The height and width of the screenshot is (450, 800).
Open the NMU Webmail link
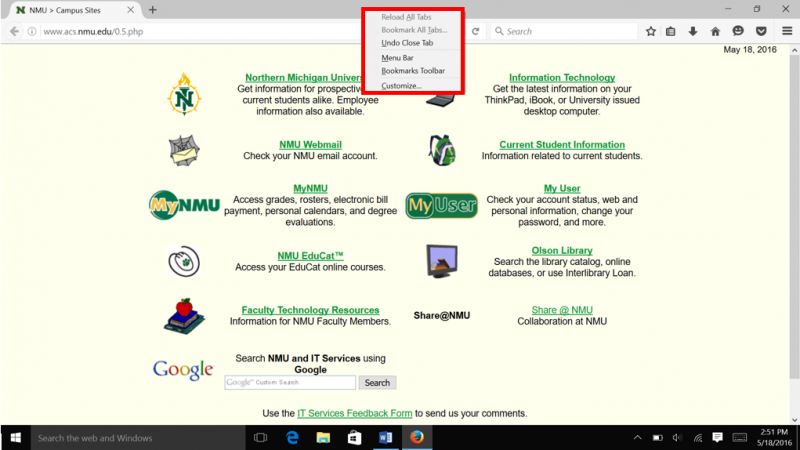(x=310, y=144)
